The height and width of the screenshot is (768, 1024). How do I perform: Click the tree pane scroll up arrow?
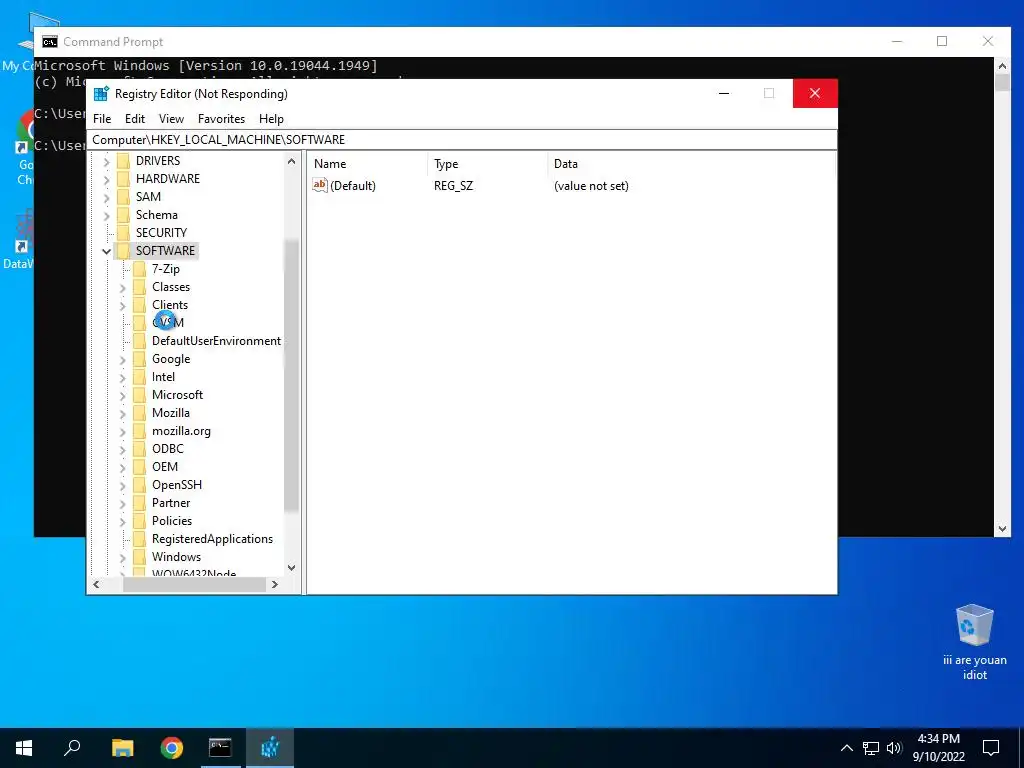291,161
